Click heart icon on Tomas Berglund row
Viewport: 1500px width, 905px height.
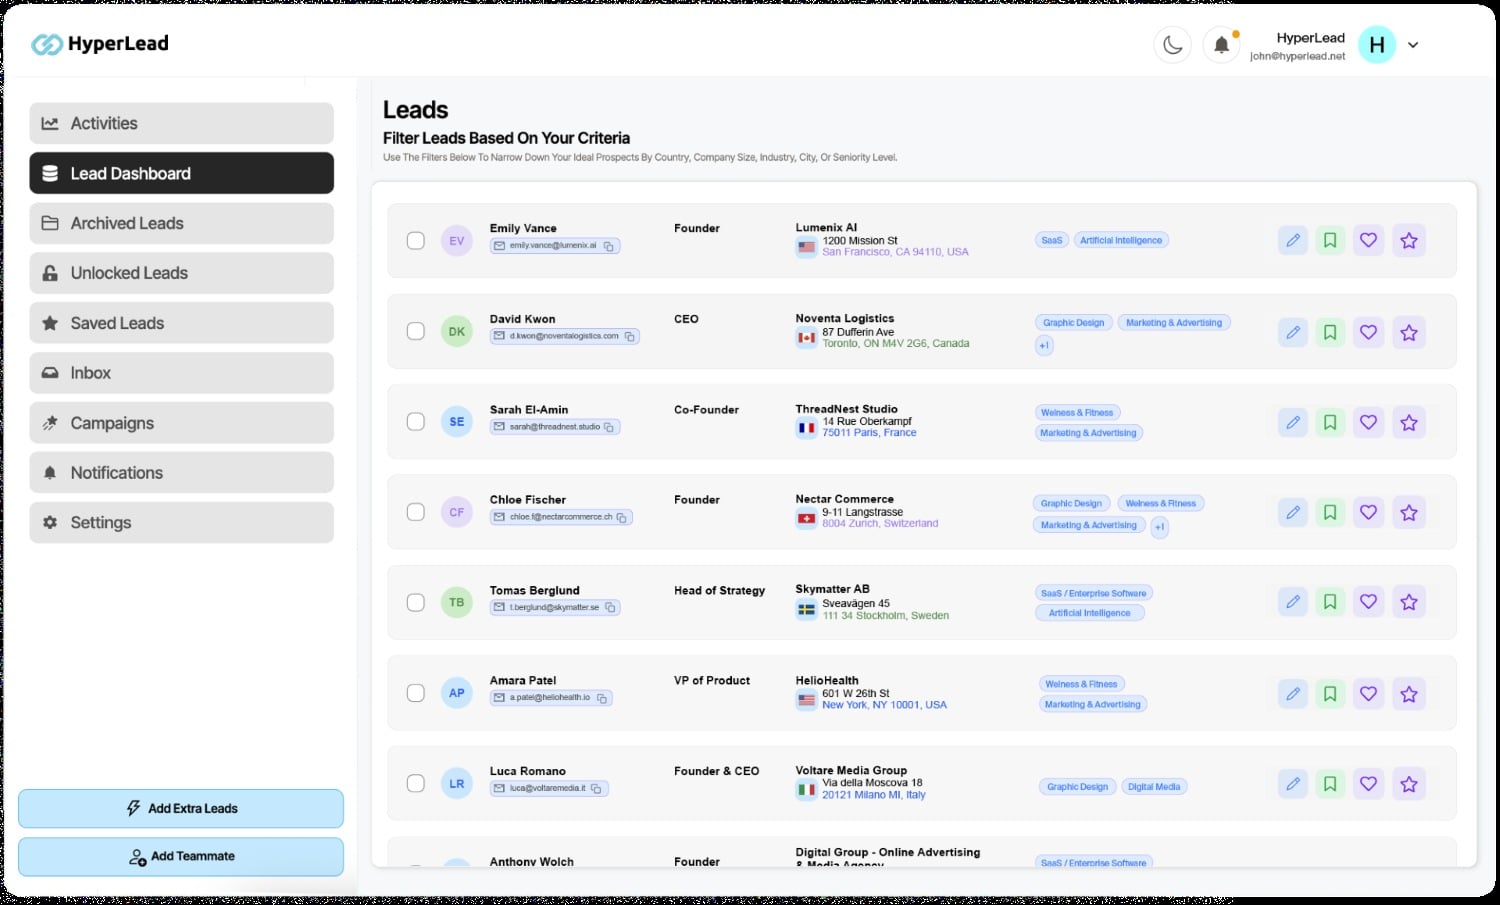point(1369,602)
